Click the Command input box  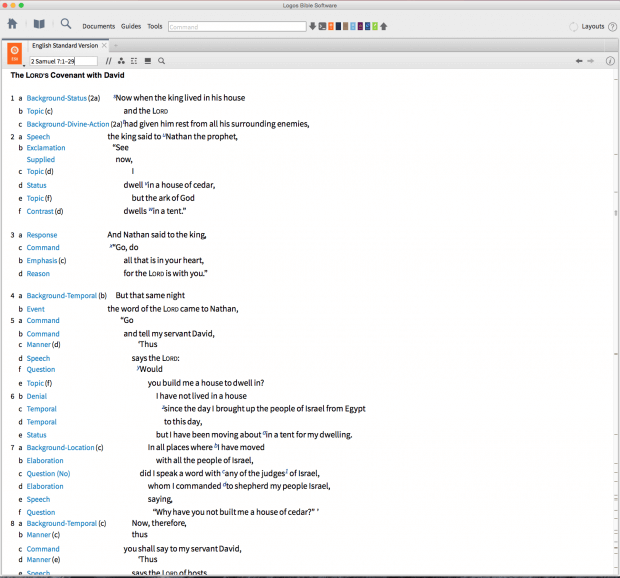236,26
